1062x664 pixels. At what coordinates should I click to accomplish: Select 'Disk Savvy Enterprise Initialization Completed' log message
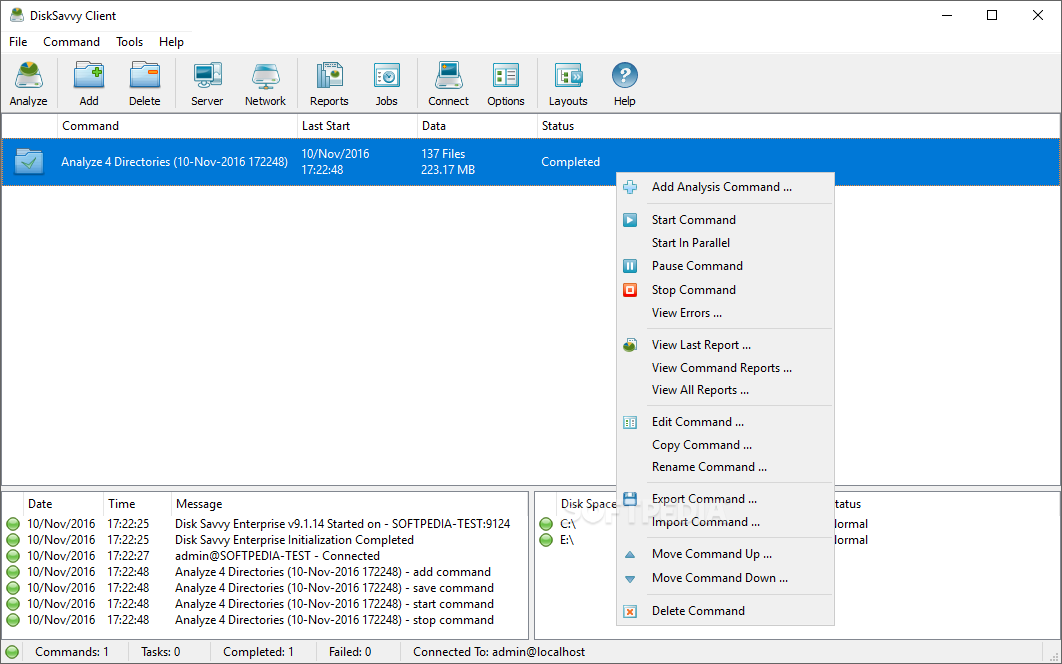click(x=295, y=540)
